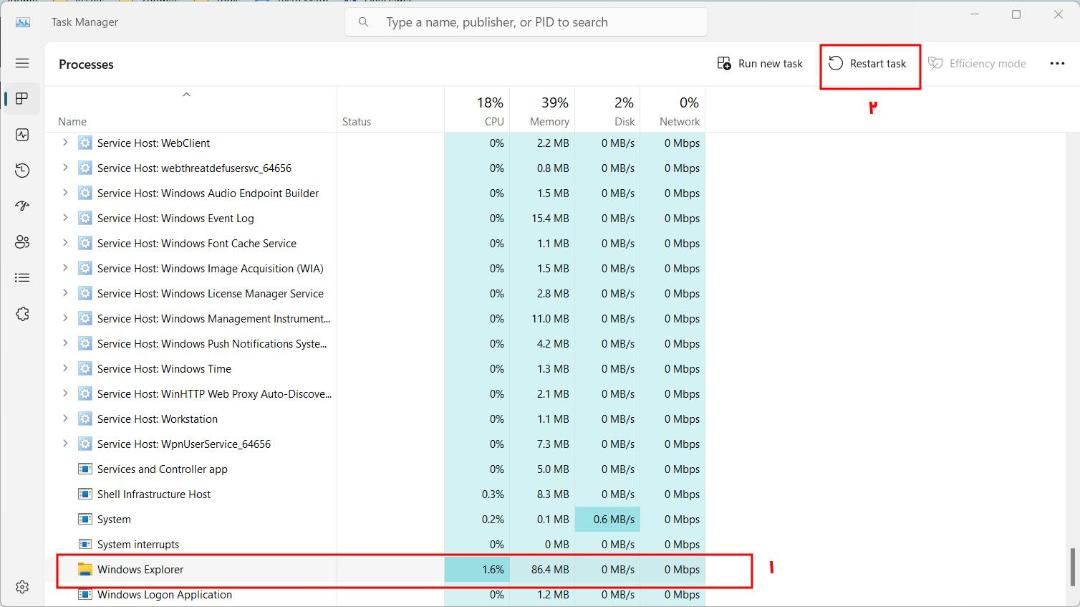The width and height of the screenshot is (1080, 607).
Task: Click the Efficiency mode button
Action: point(977,63)
